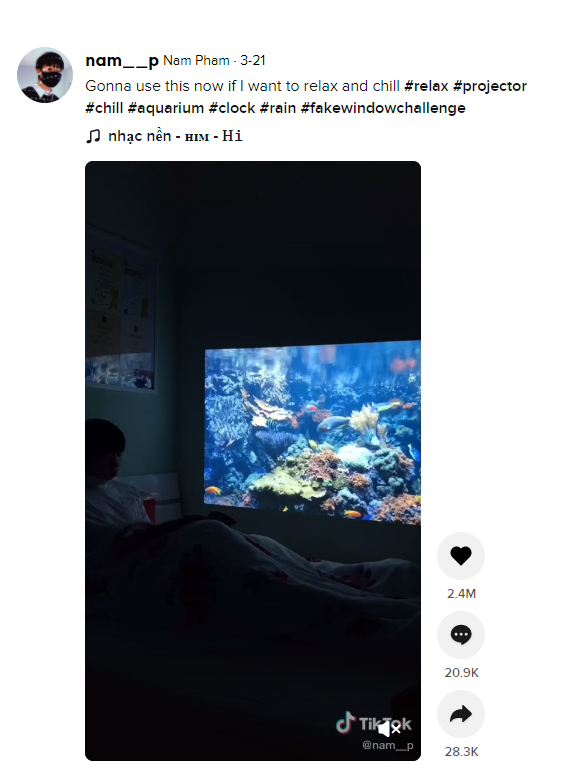The image size is (561, 784).
Task: Open comments via the speech bubble icon
Action: click(460, 634)
